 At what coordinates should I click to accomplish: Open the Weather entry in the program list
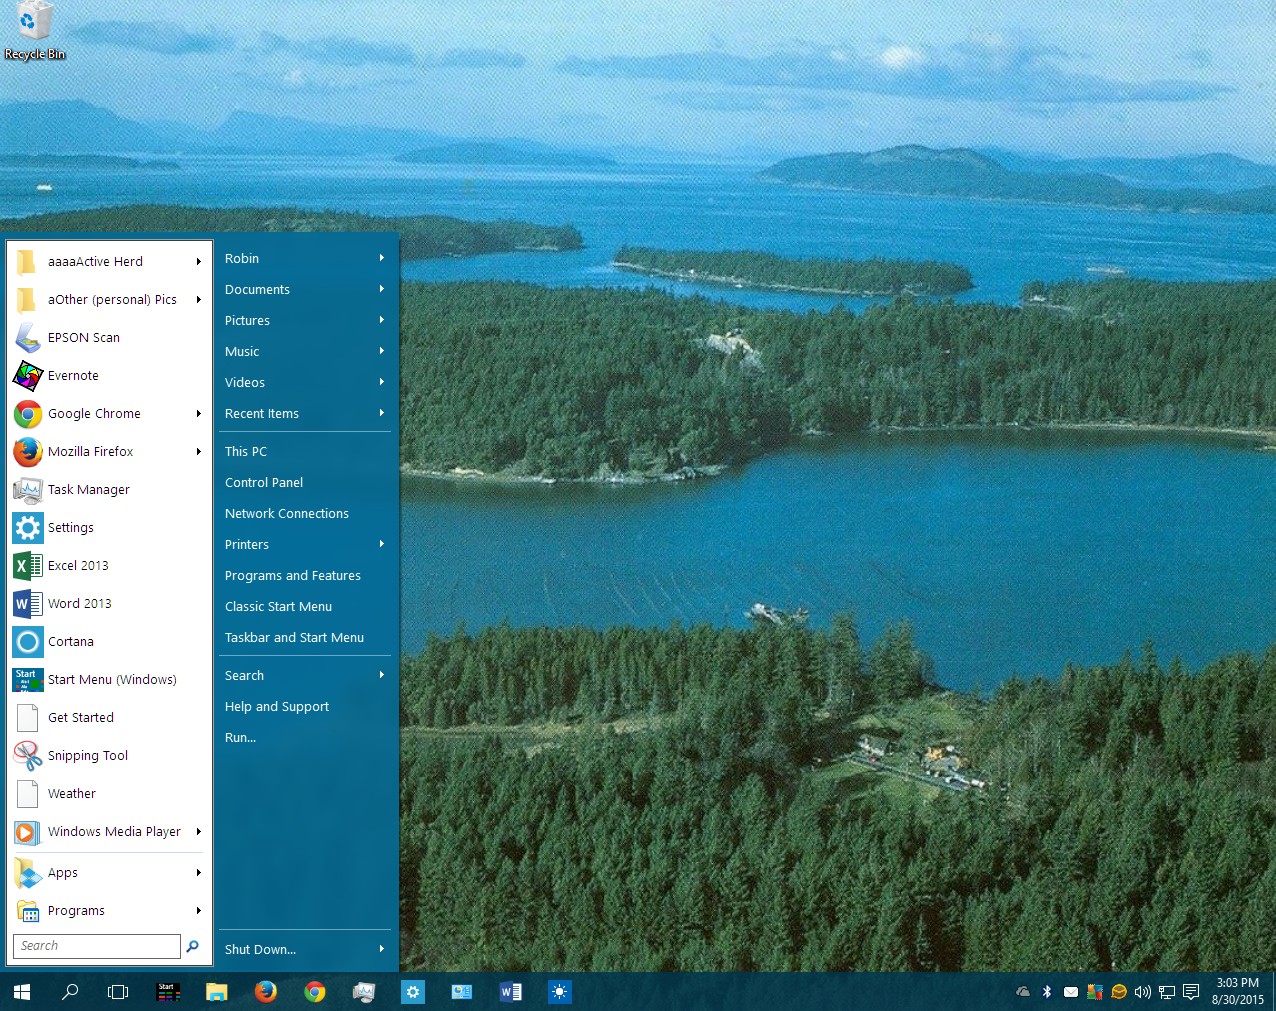(109, 794)
